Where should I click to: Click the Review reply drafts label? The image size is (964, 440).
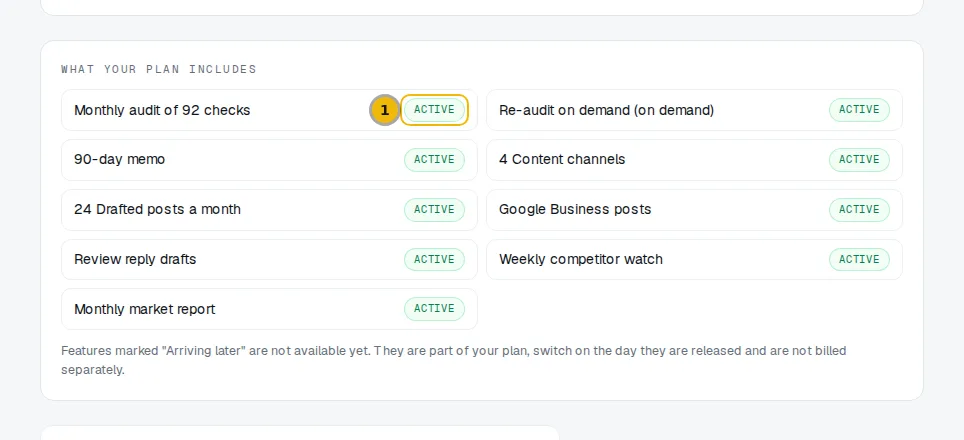coord(135,259)
